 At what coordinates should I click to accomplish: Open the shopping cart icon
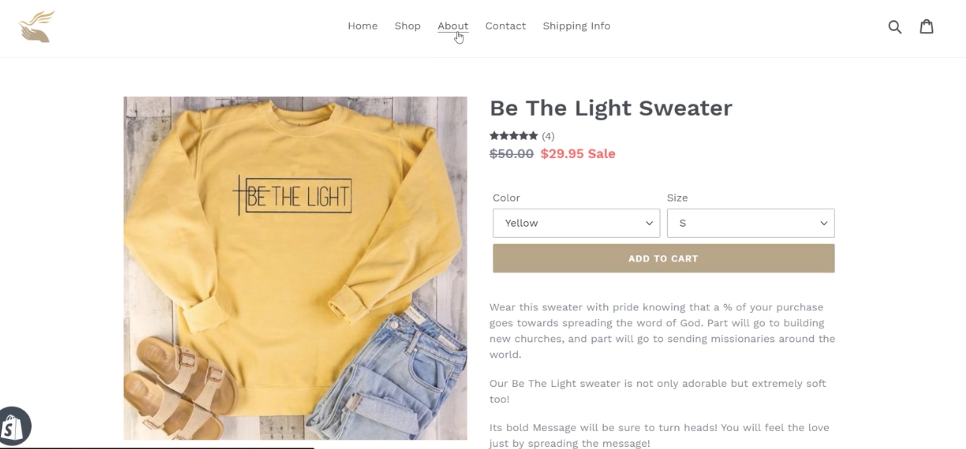(x=927, y=27)
